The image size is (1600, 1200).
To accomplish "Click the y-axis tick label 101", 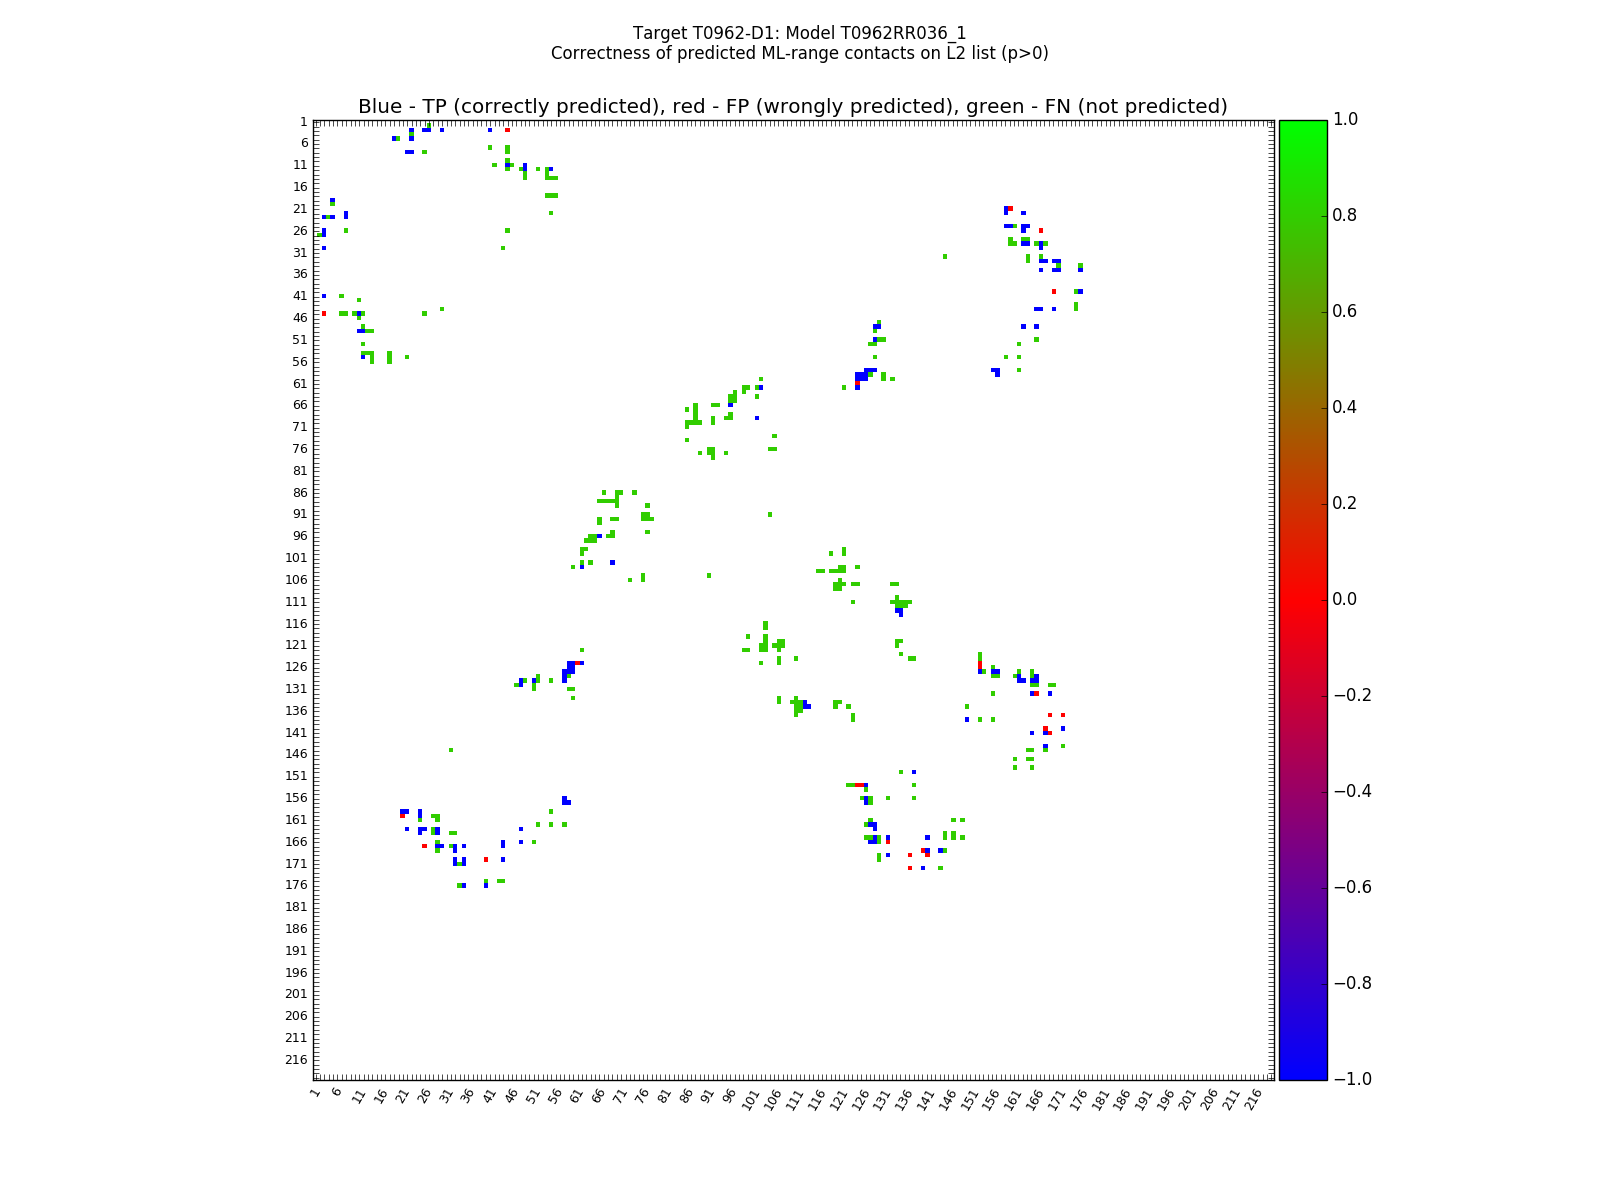I will pos(296,558).
